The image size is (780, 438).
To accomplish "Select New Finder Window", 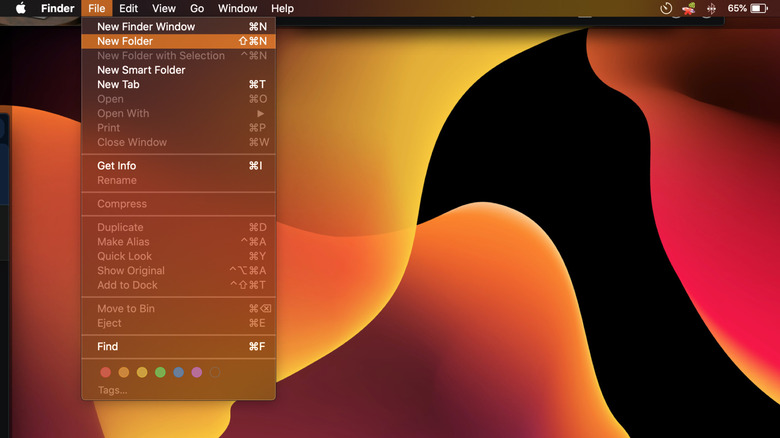I will coord(146,26).
